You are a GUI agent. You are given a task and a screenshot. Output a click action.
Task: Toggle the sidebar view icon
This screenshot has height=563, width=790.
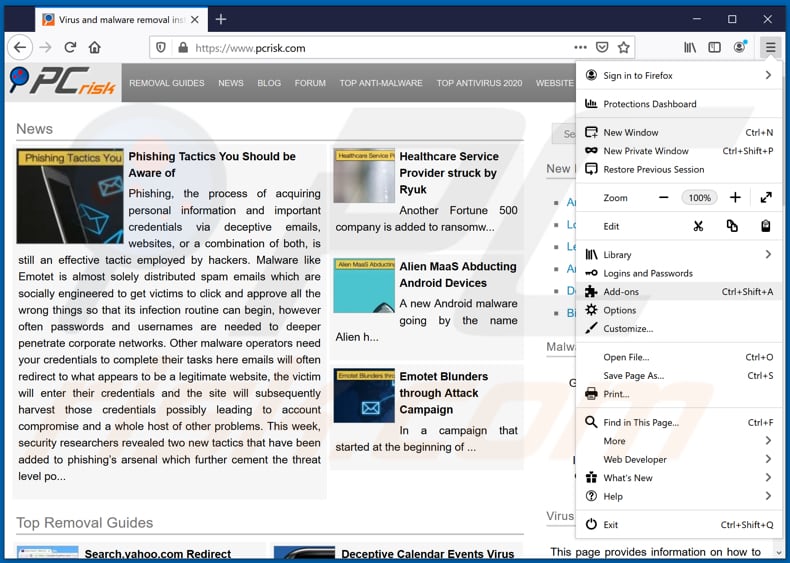pos(714,47)
